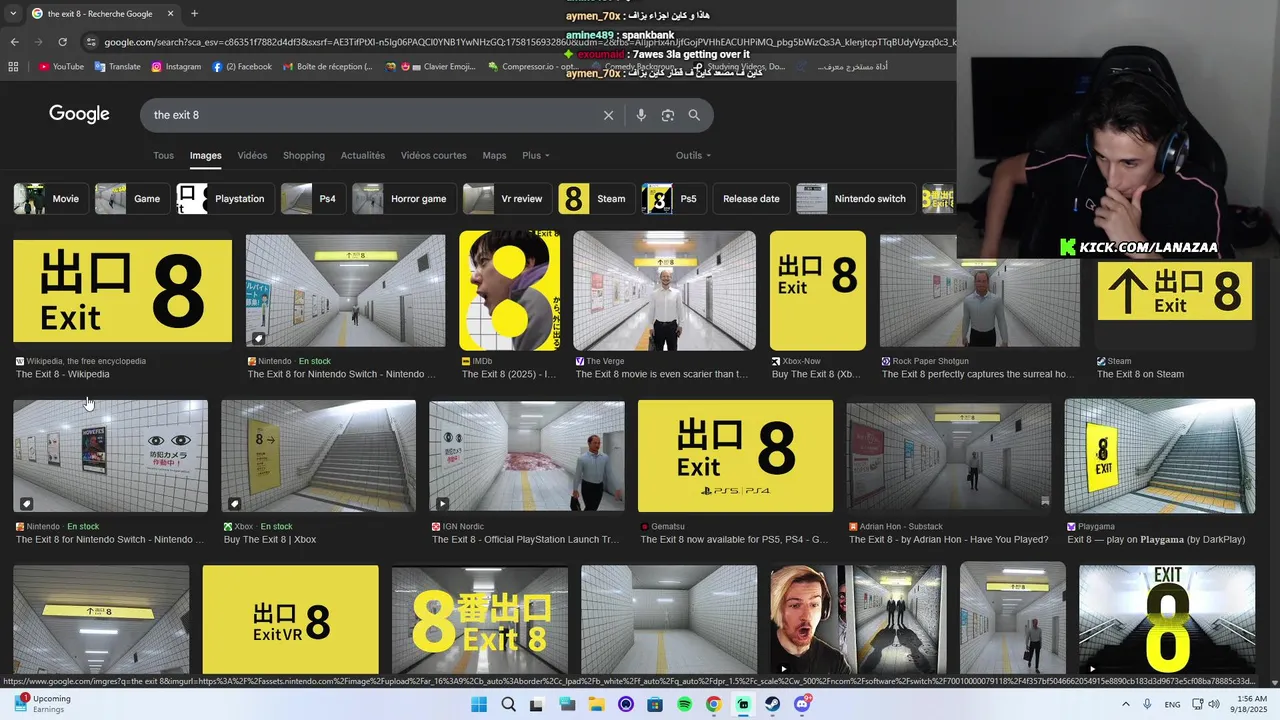Open the Wikipedia yellow Exit 8 sign thumbnail
Screen dimensions: 1280x720
click(x=122, y=291)
